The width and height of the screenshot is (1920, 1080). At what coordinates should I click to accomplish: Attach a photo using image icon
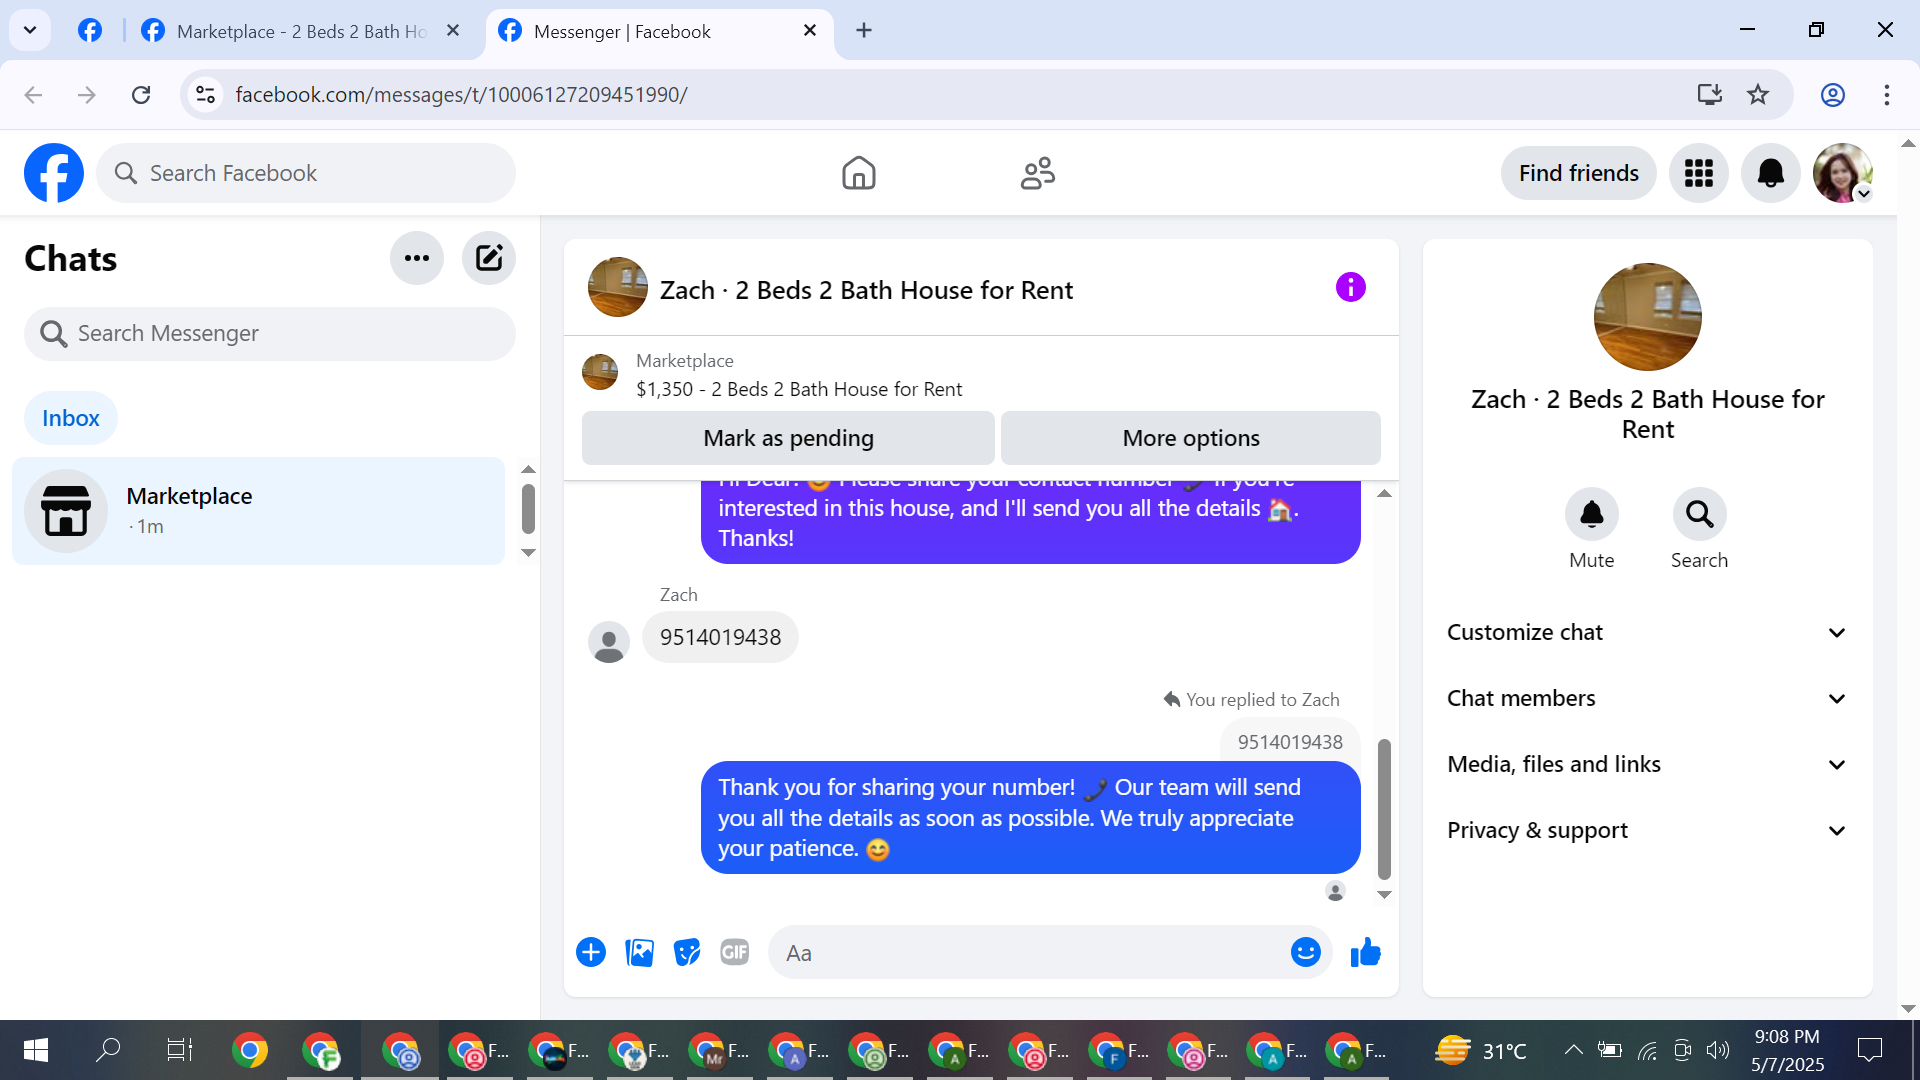639,953
